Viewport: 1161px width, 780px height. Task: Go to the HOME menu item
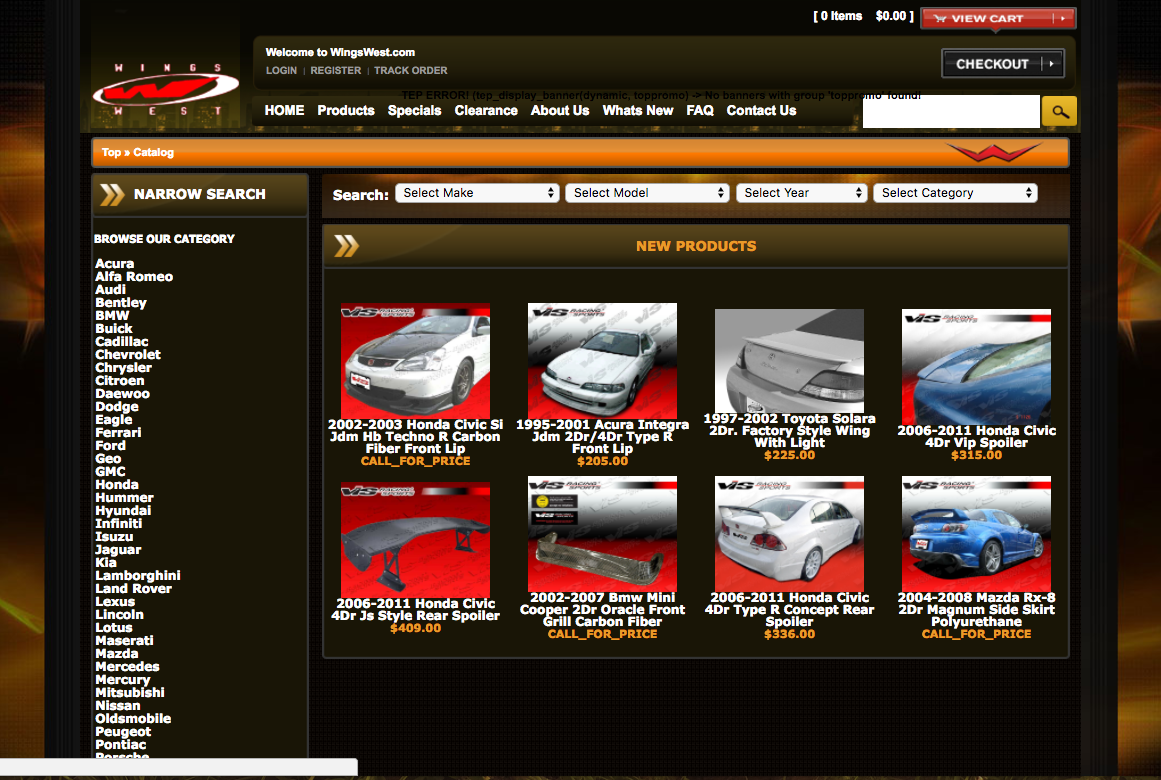pos(284,110)
